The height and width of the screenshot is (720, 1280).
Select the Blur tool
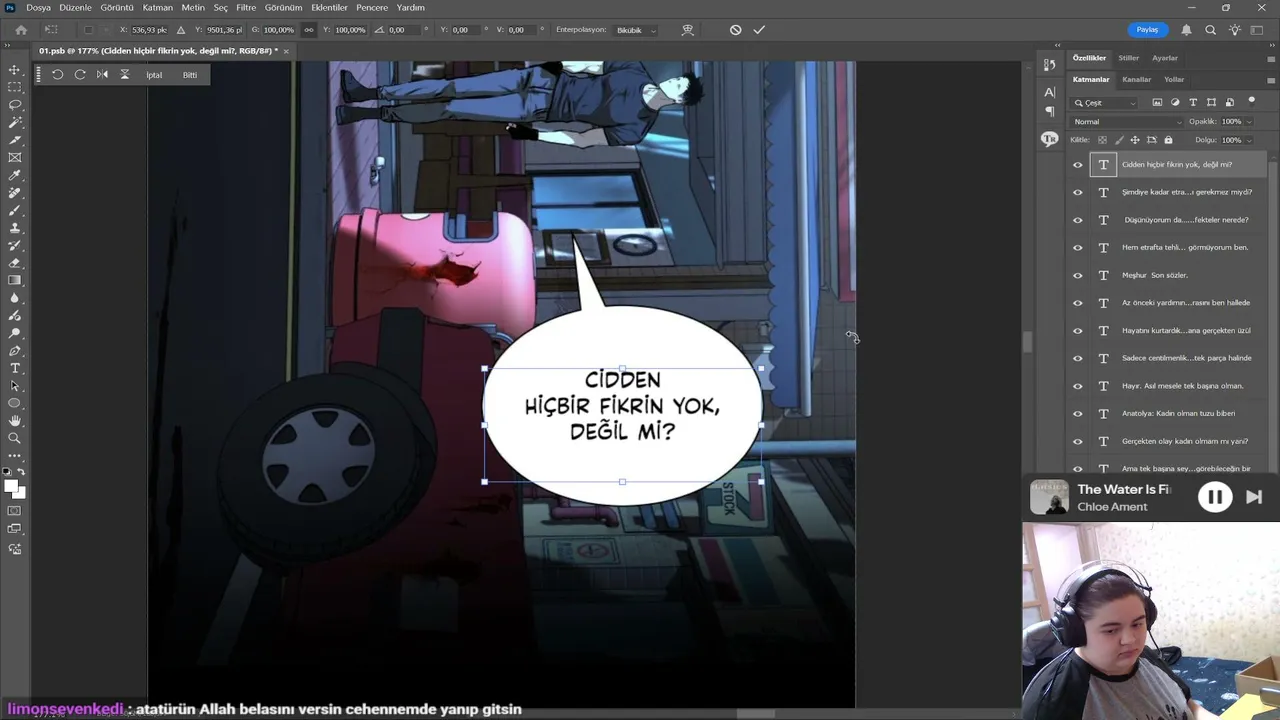point(15,298)
